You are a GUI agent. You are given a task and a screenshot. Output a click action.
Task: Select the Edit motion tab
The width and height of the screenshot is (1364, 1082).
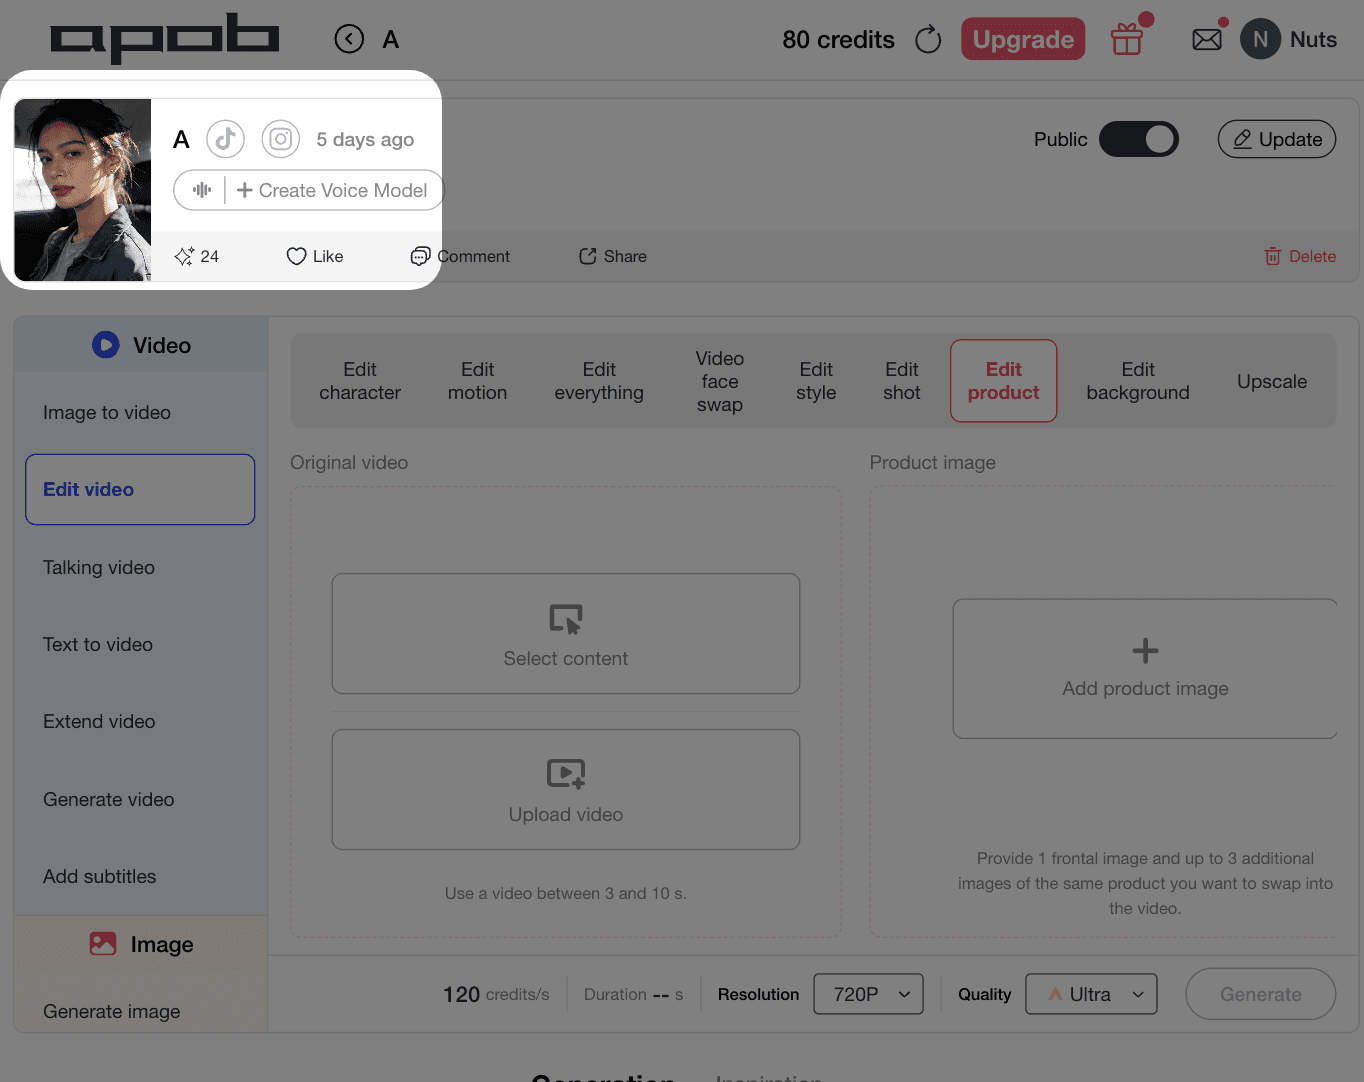coord(478,381)
